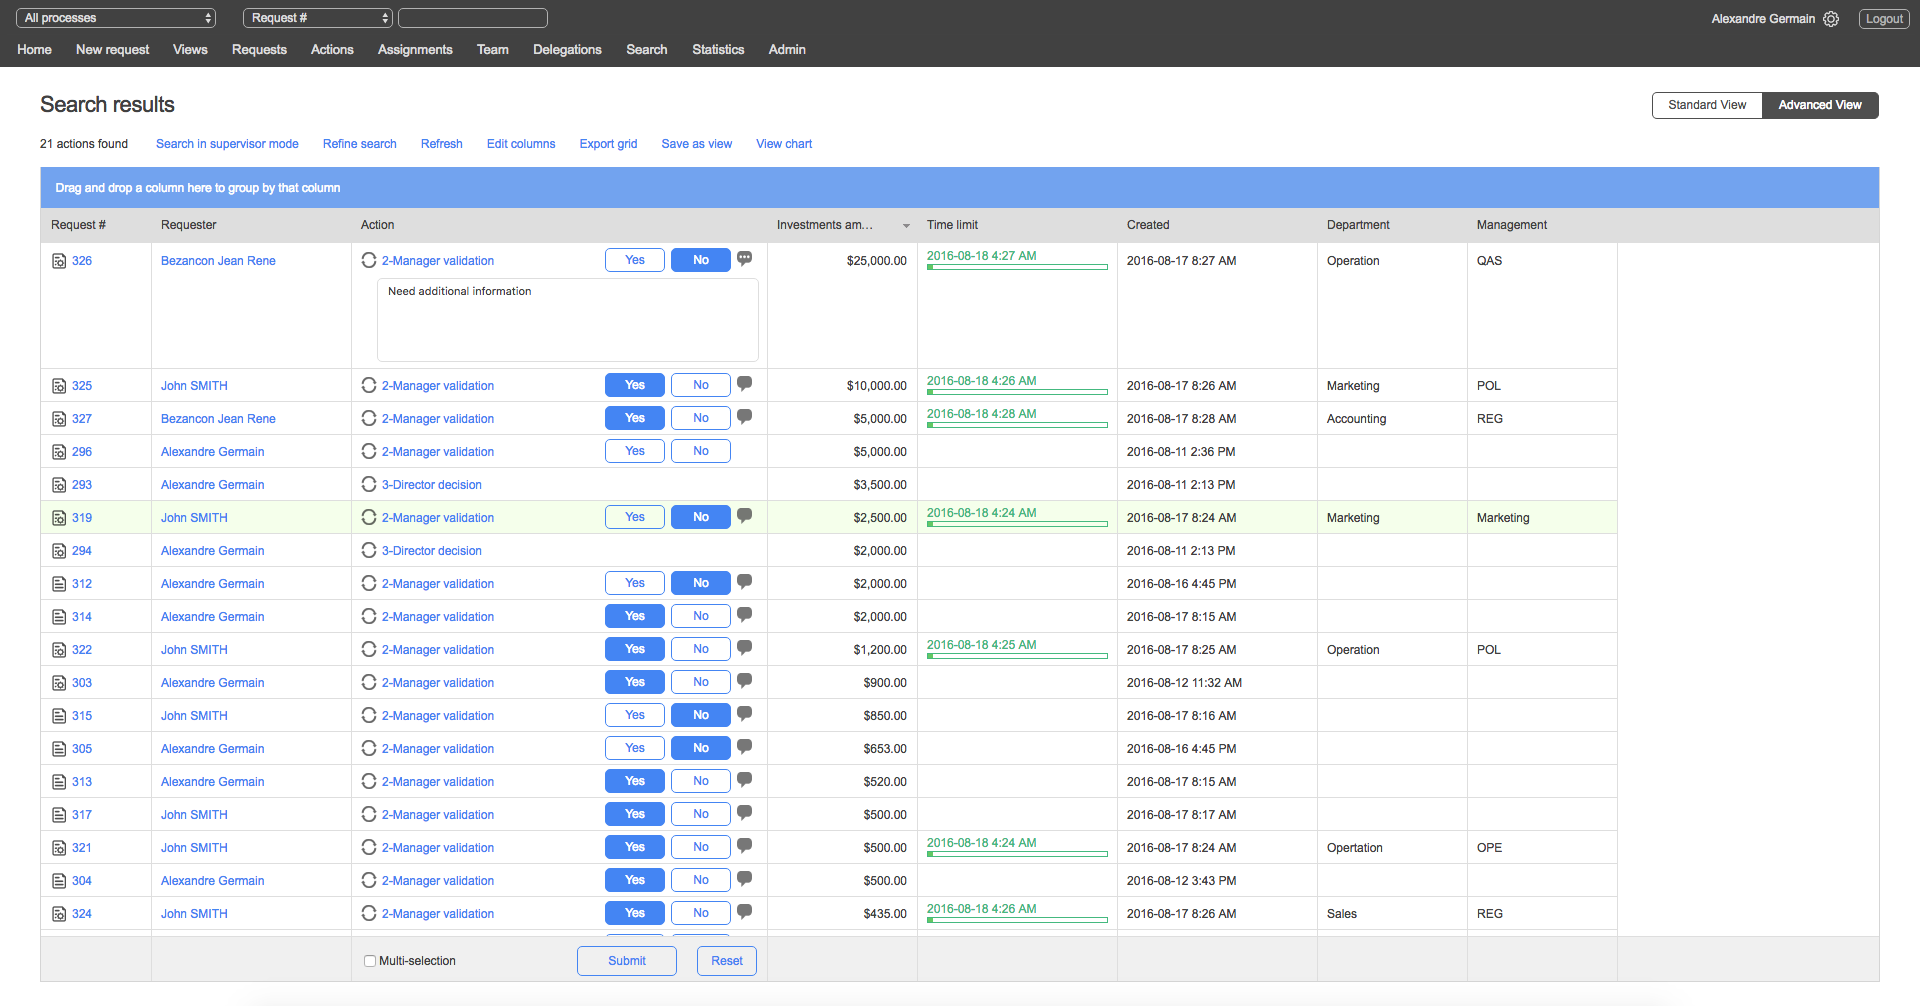This screenshot has width=1920, height=1006.
Task: Open the settings gear next to Alexandre Germain
Action: (1831, 18)
